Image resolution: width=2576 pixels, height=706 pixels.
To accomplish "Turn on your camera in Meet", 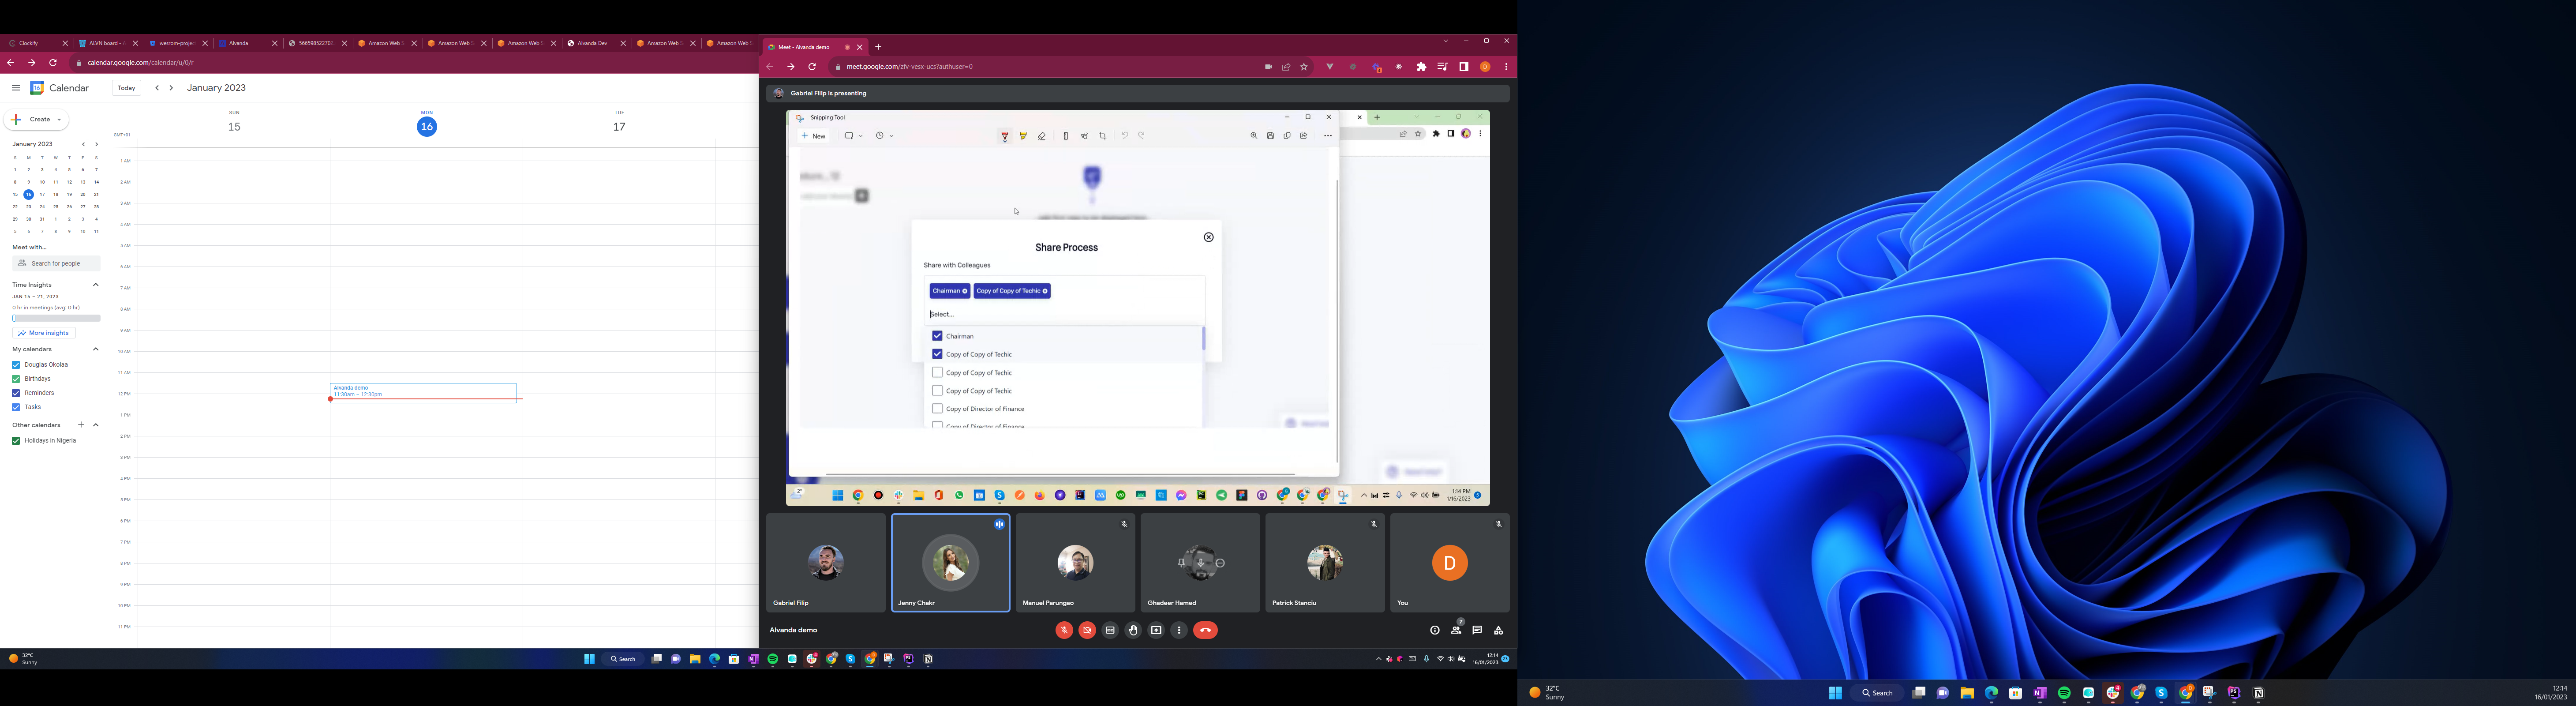I will 1087,630.
